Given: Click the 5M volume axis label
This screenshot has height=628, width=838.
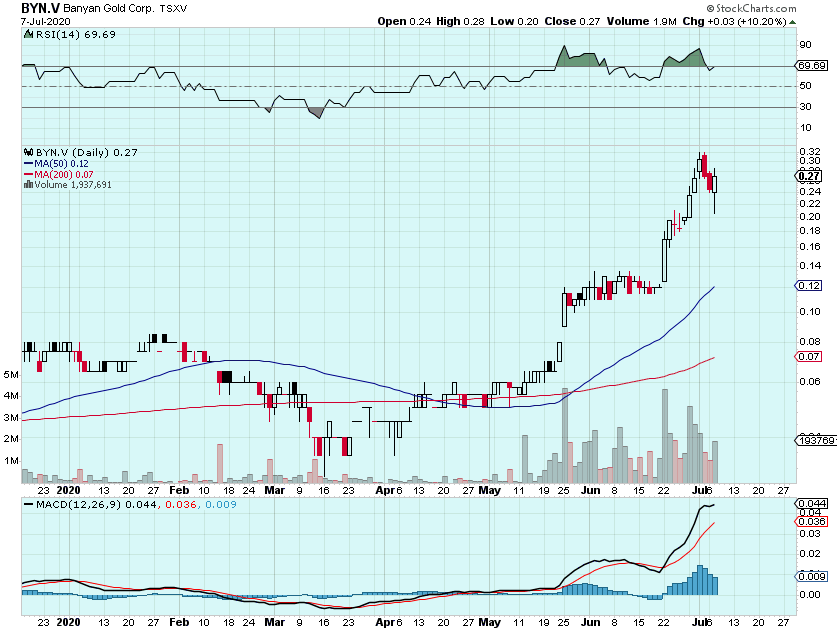Looking at the screenshot, I should [11, 375].
